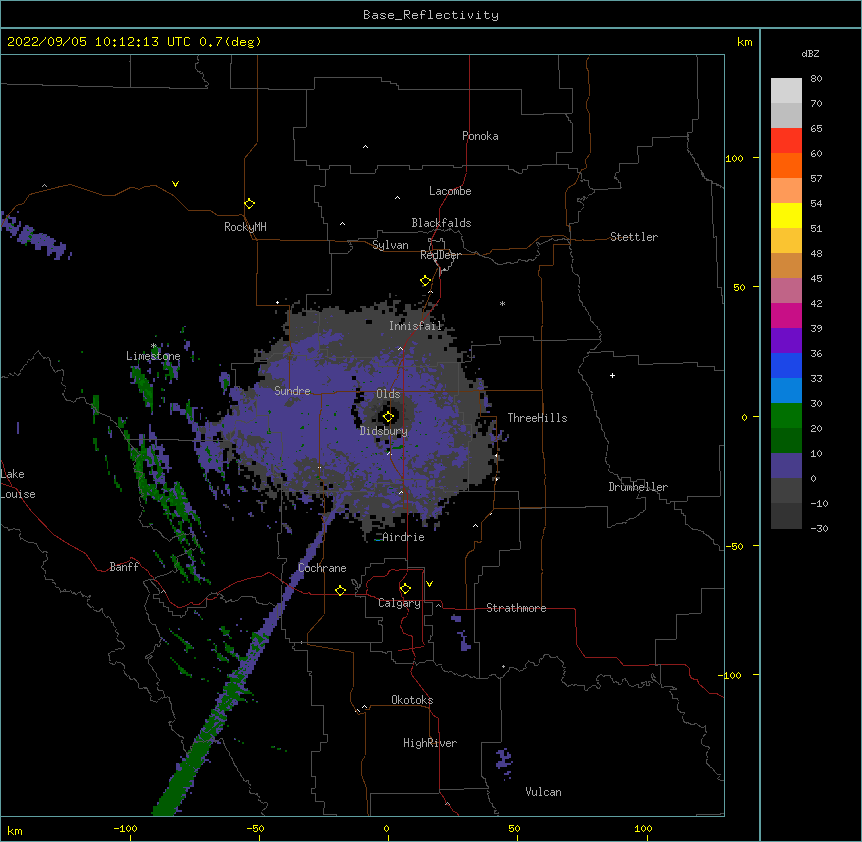Image resolution: width=862 pixels, height=842 pixels.
Task: Click the yellow diamond marker above Calgary
Action: (405, 589)
